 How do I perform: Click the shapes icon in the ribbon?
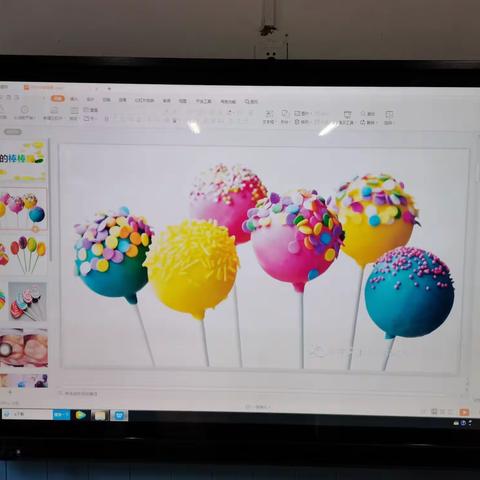[x=285, y=114]
